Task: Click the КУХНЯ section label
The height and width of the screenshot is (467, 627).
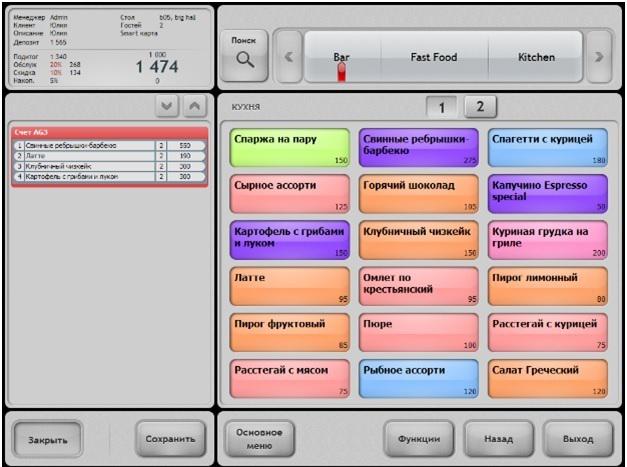Action: pos(246,107)
